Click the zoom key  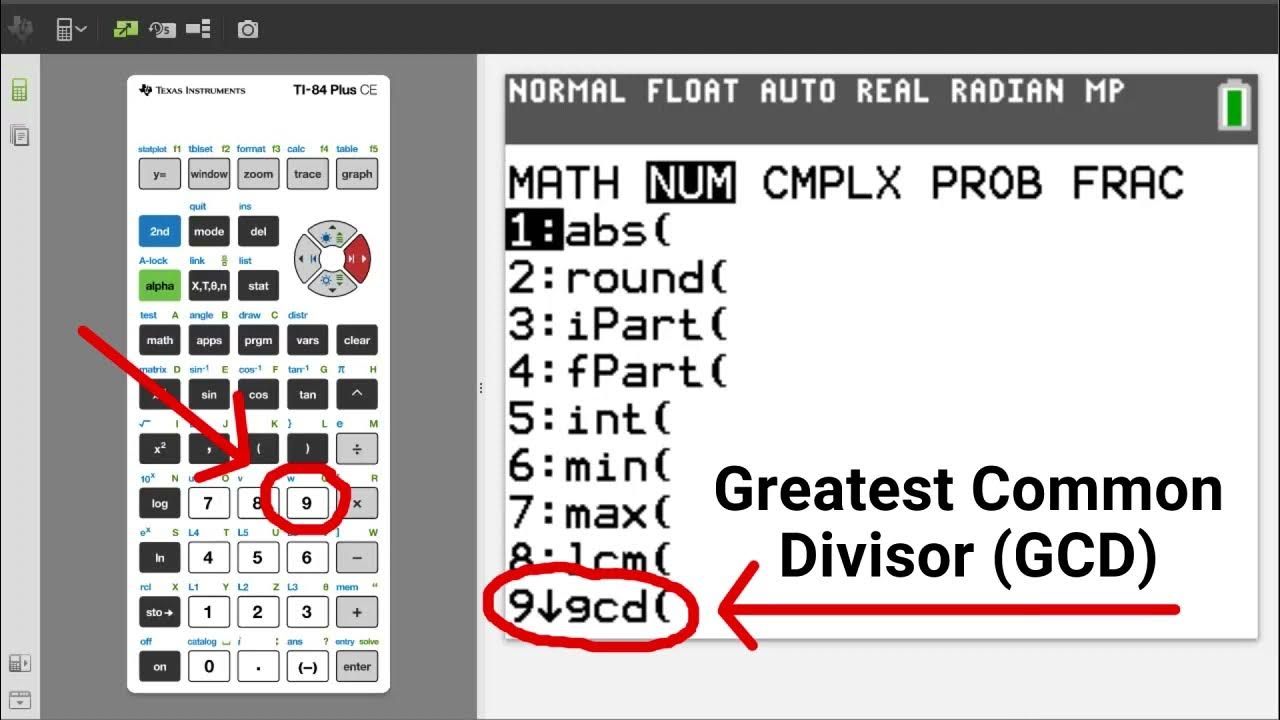[258, 174]
